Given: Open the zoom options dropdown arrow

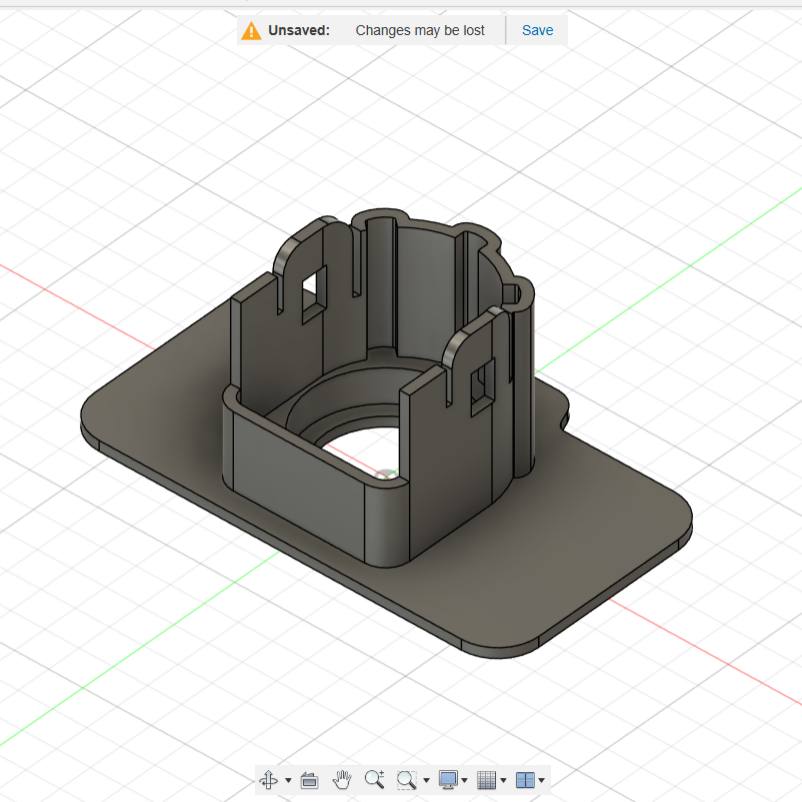Looking at the screenshot, I should [x=426, y=781].
